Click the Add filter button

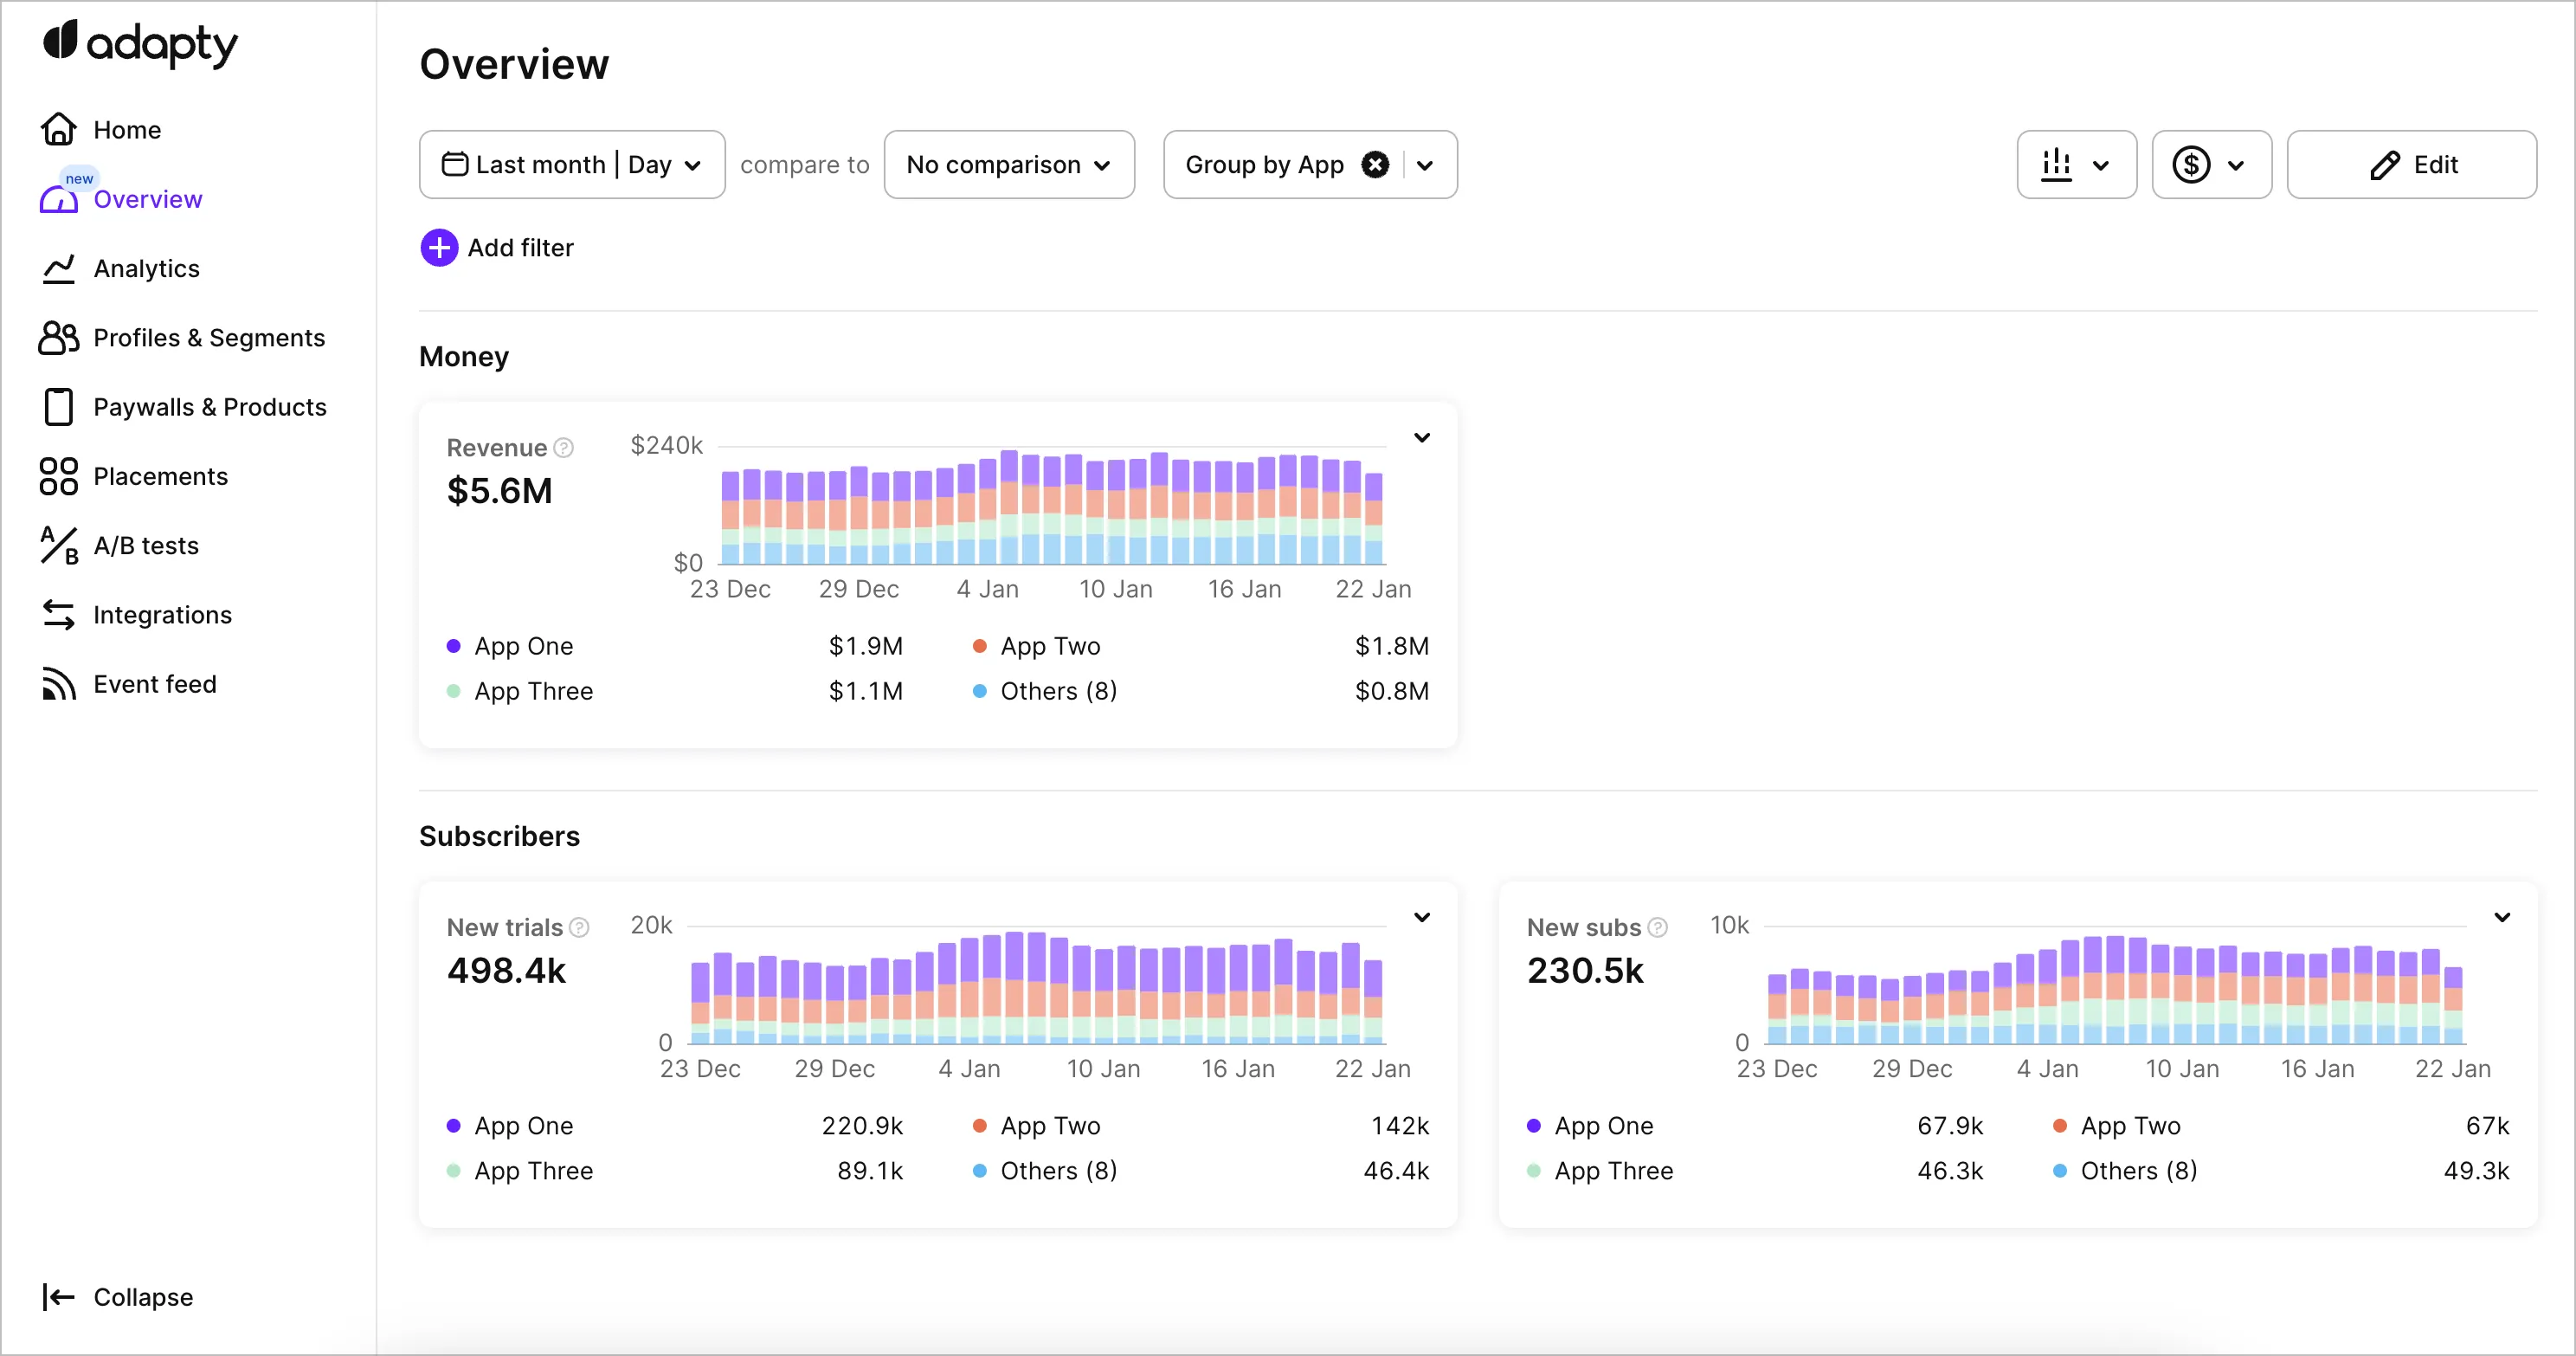click(497, 247)
